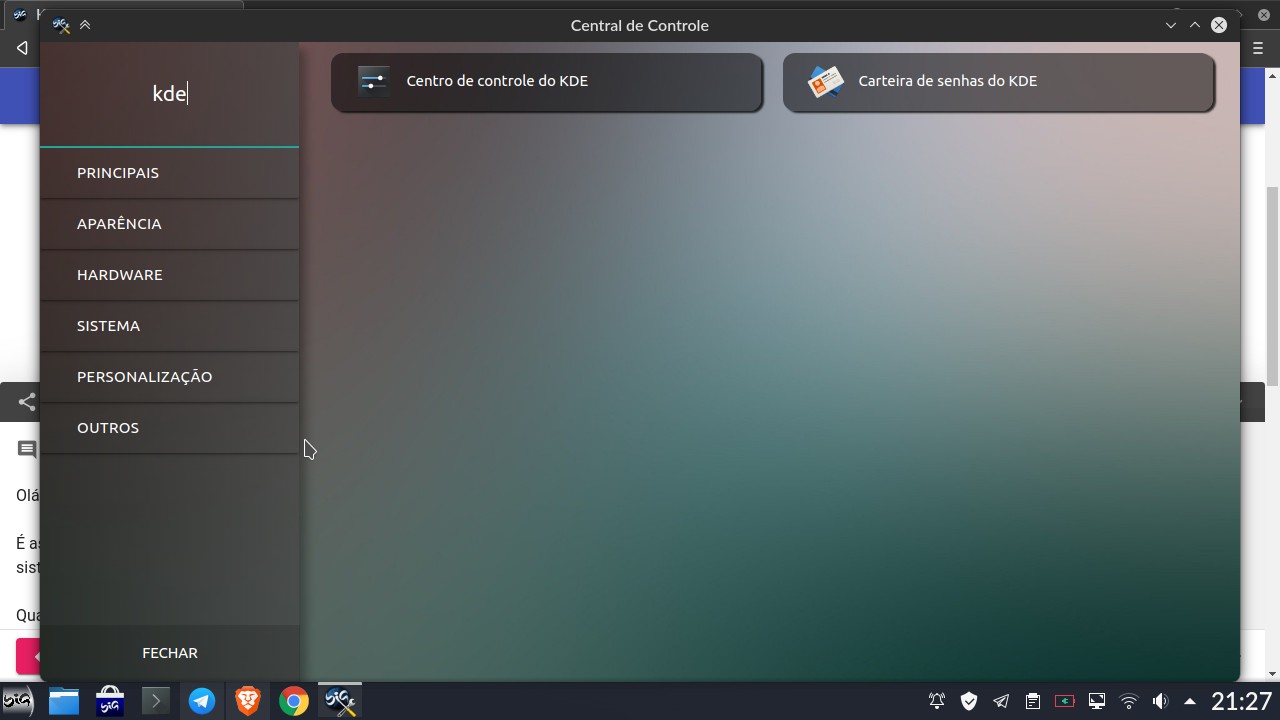
Task: Select the PERSONALIZAÇÃO category
Action: click(x=170, y=377)
